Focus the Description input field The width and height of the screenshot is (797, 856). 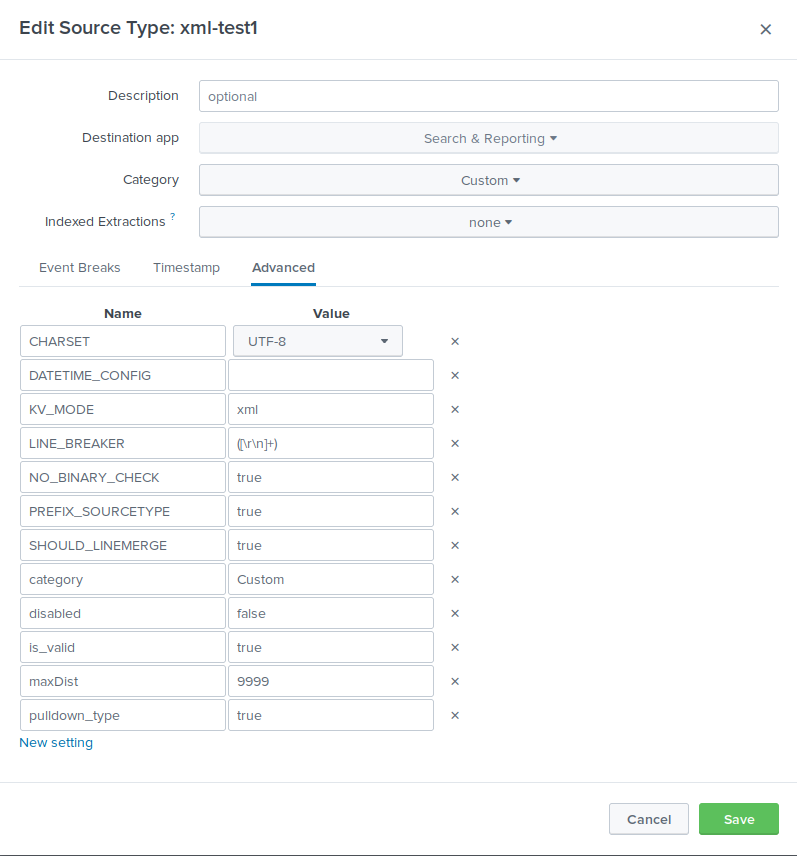(x=489, y=96)
